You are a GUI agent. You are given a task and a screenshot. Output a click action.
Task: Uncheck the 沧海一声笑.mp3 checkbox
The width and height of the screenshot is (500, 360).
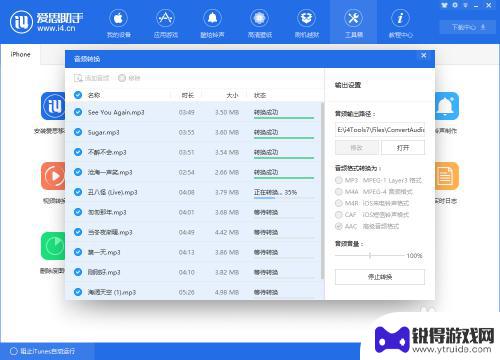coord(78,172)
